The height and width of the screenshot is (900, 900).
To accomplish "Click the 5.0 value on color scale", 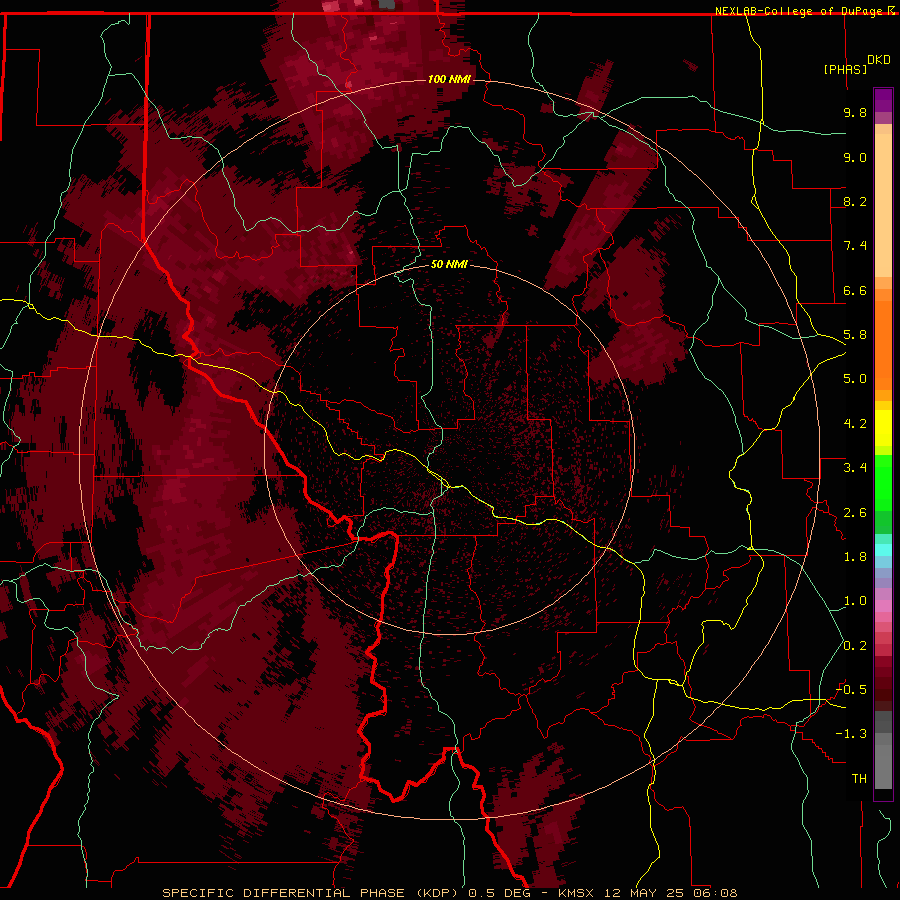I will coord(855,379).
